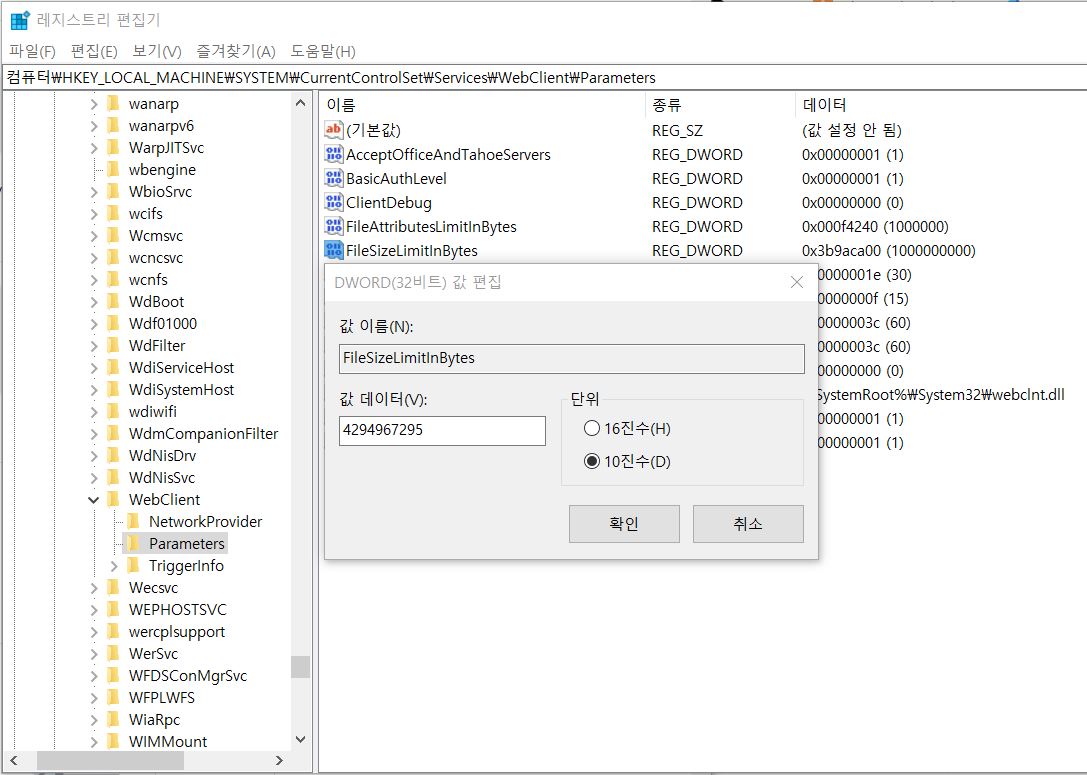Click the (기본값) string value icon
This screenshot has width=1087, height=775.
(x=333, y=130)
